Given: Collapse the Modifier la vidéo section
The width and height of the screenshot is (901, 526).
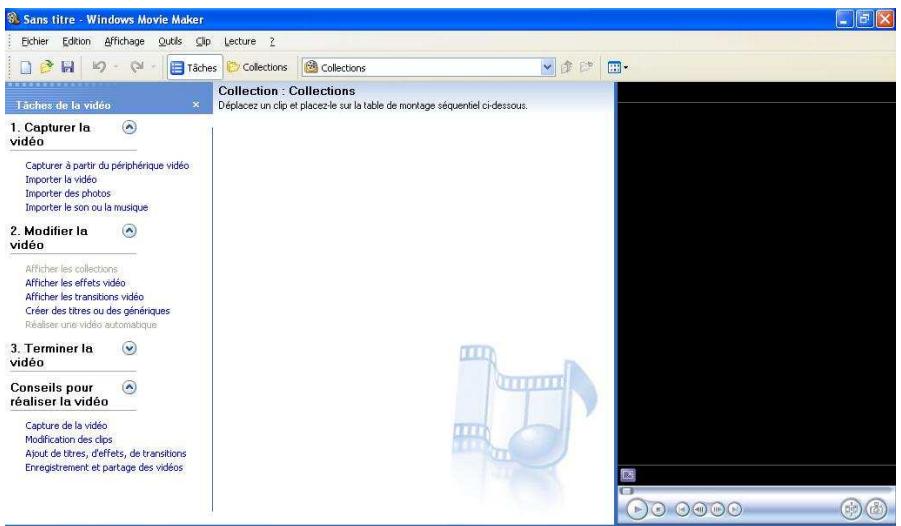Looking at the screenshot, I should [x=129, y=231].
